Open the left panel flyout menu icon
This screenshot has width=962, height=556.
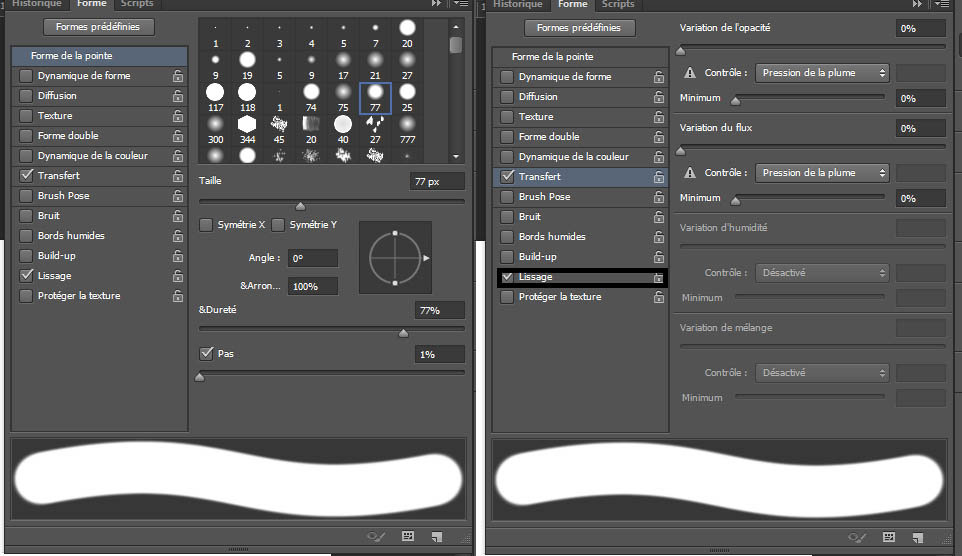click(461, 4)
